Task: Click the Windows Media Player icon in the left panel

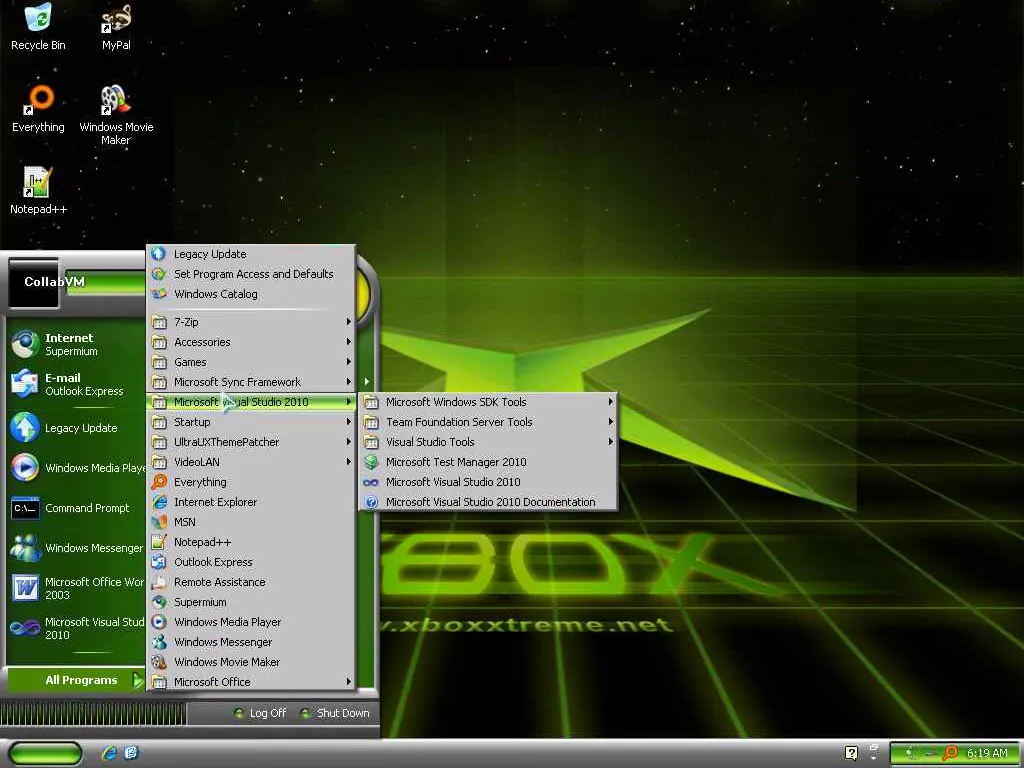Action: click(x=25, y=468)
